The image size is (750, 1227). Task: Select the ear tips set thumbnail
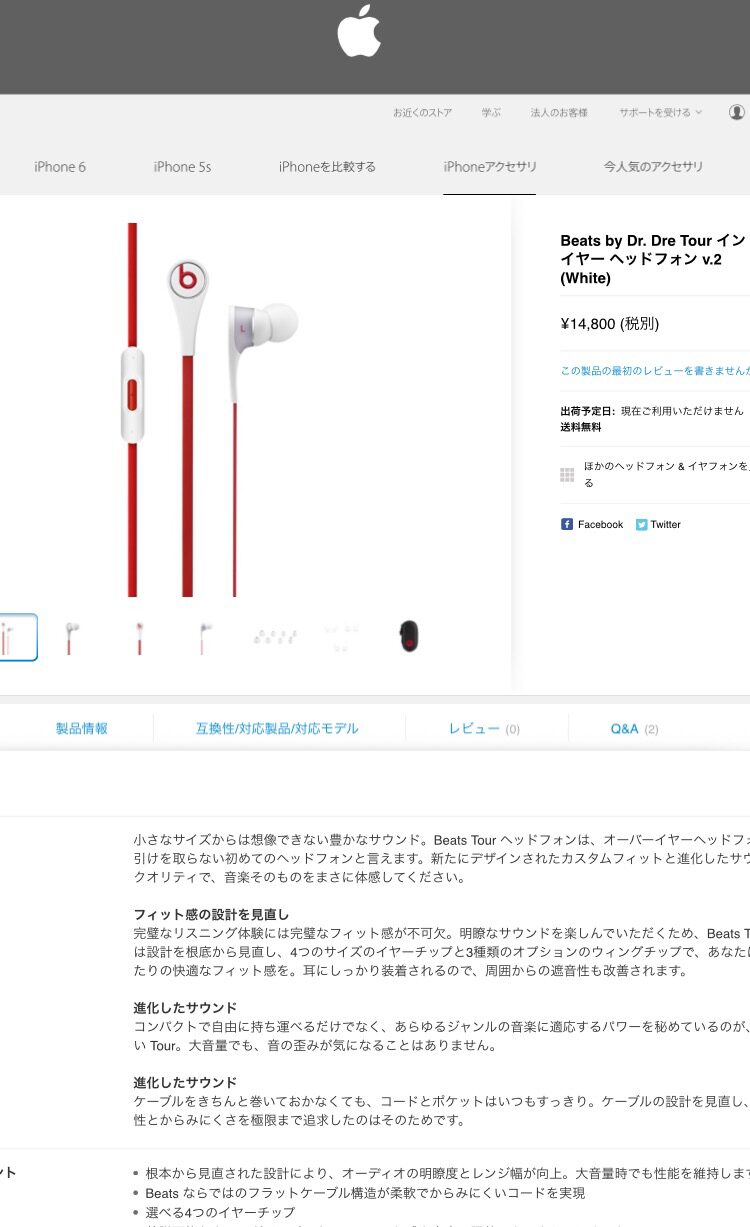pyautogui.click(x=275, y=636)
